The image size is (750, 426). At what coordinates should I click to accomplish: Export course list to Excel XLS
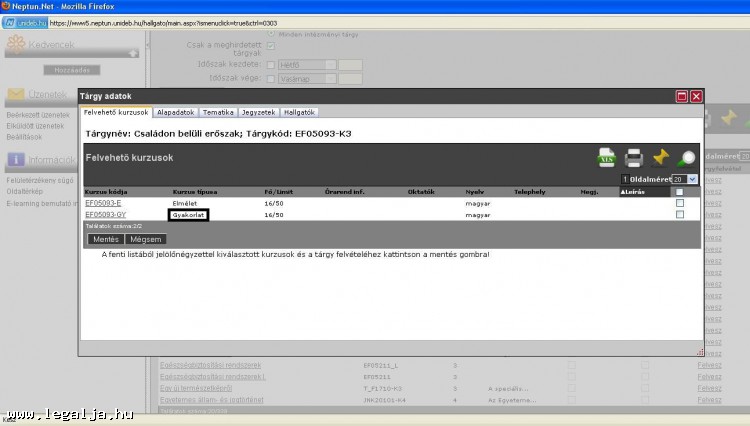point(606,157)
